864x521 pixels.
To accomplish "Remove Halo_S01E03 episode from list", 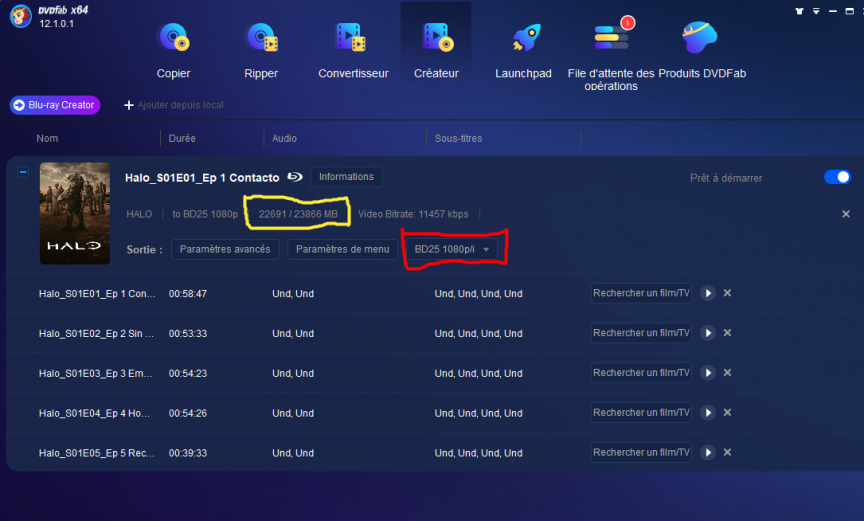I will coord(727,373).
